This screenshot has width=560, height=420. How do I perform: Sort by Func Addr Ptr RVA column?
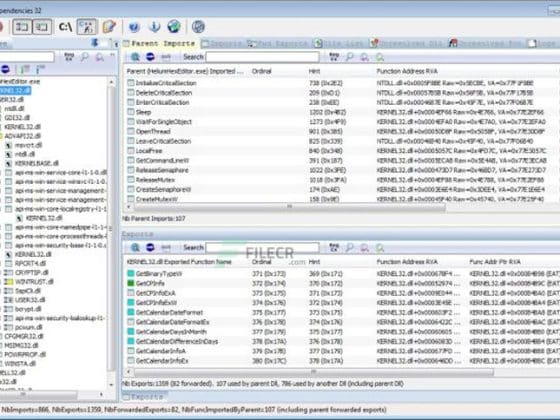(x=495, y=262)
